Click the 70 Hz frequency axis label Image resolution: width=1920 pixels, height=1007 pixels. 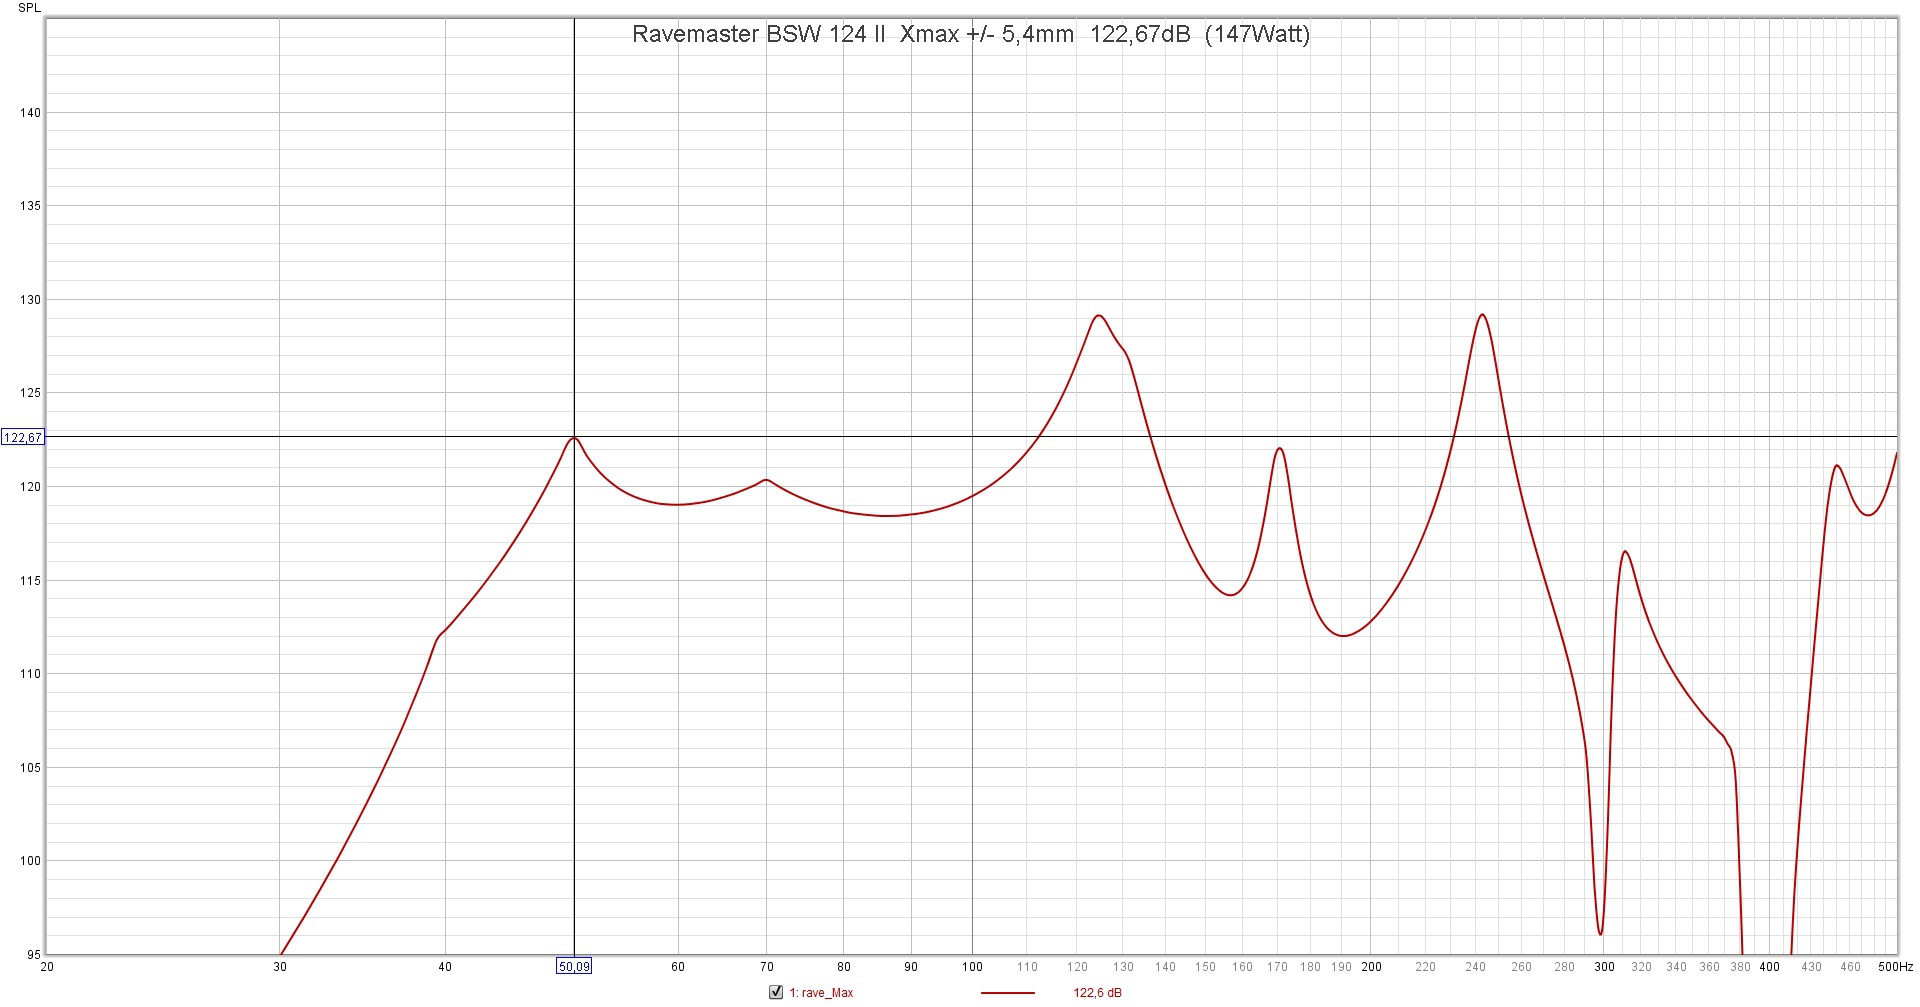767,967
